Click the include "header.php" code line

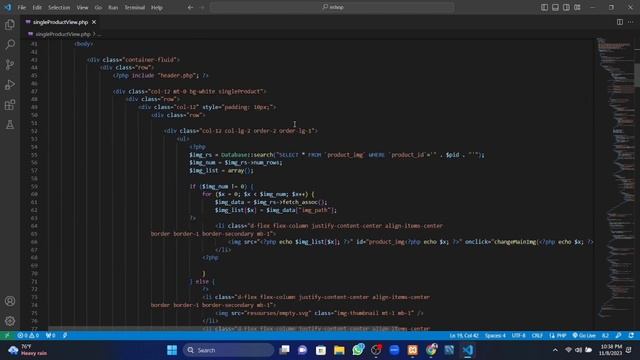161,76
